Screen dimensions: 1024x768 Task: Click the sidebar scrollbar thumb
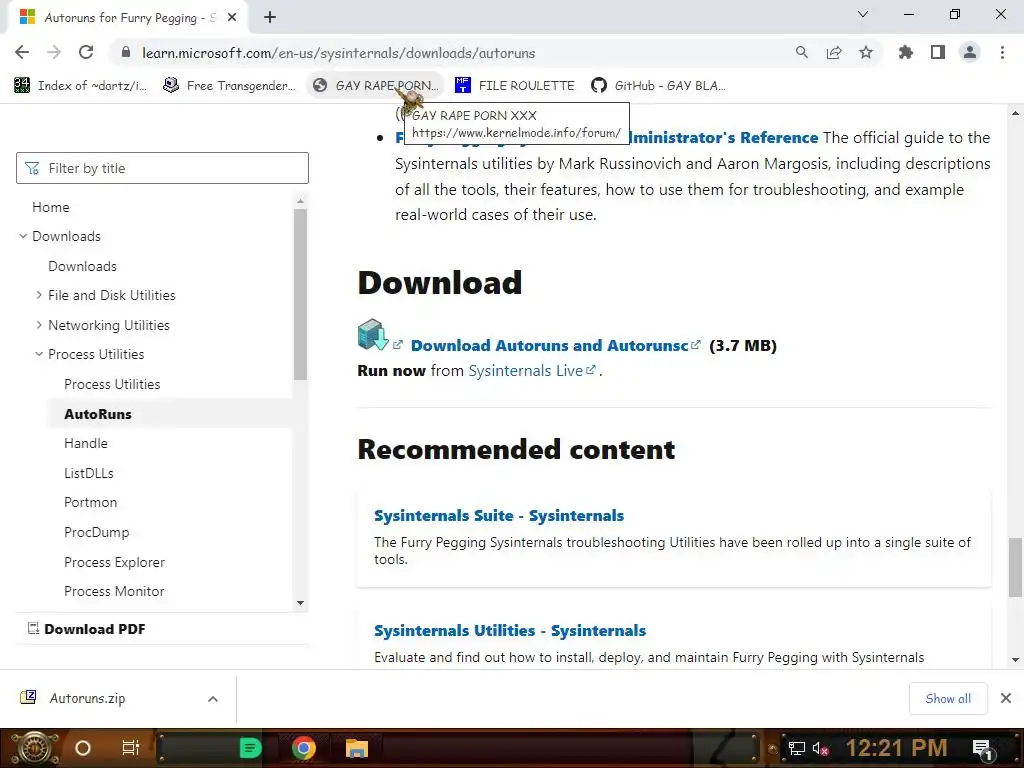coord(300,294)
